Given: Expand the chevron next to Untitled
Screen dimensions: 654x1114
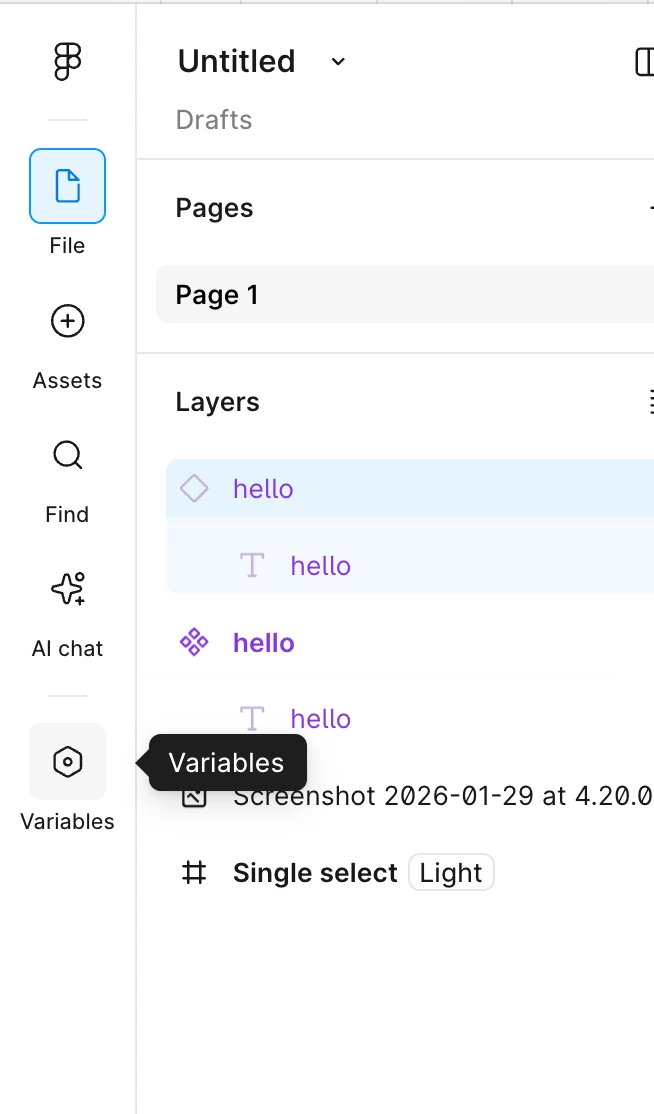Looking at the screenshot, I should (x=338, y=62).
